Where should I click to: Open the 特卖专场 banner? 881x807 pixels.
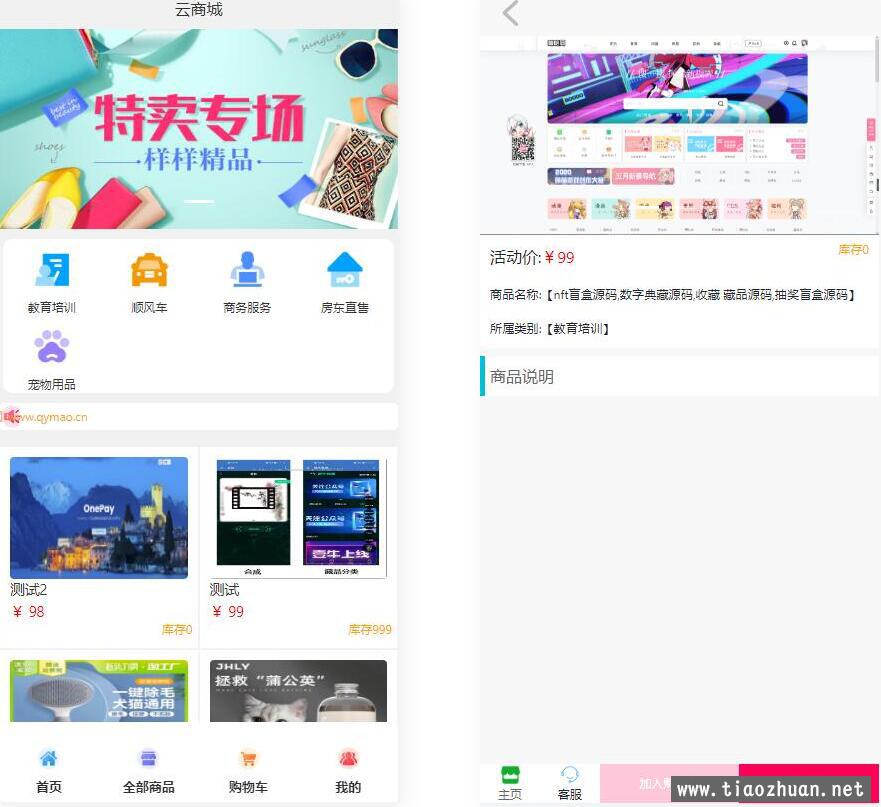tap(199, 129)
